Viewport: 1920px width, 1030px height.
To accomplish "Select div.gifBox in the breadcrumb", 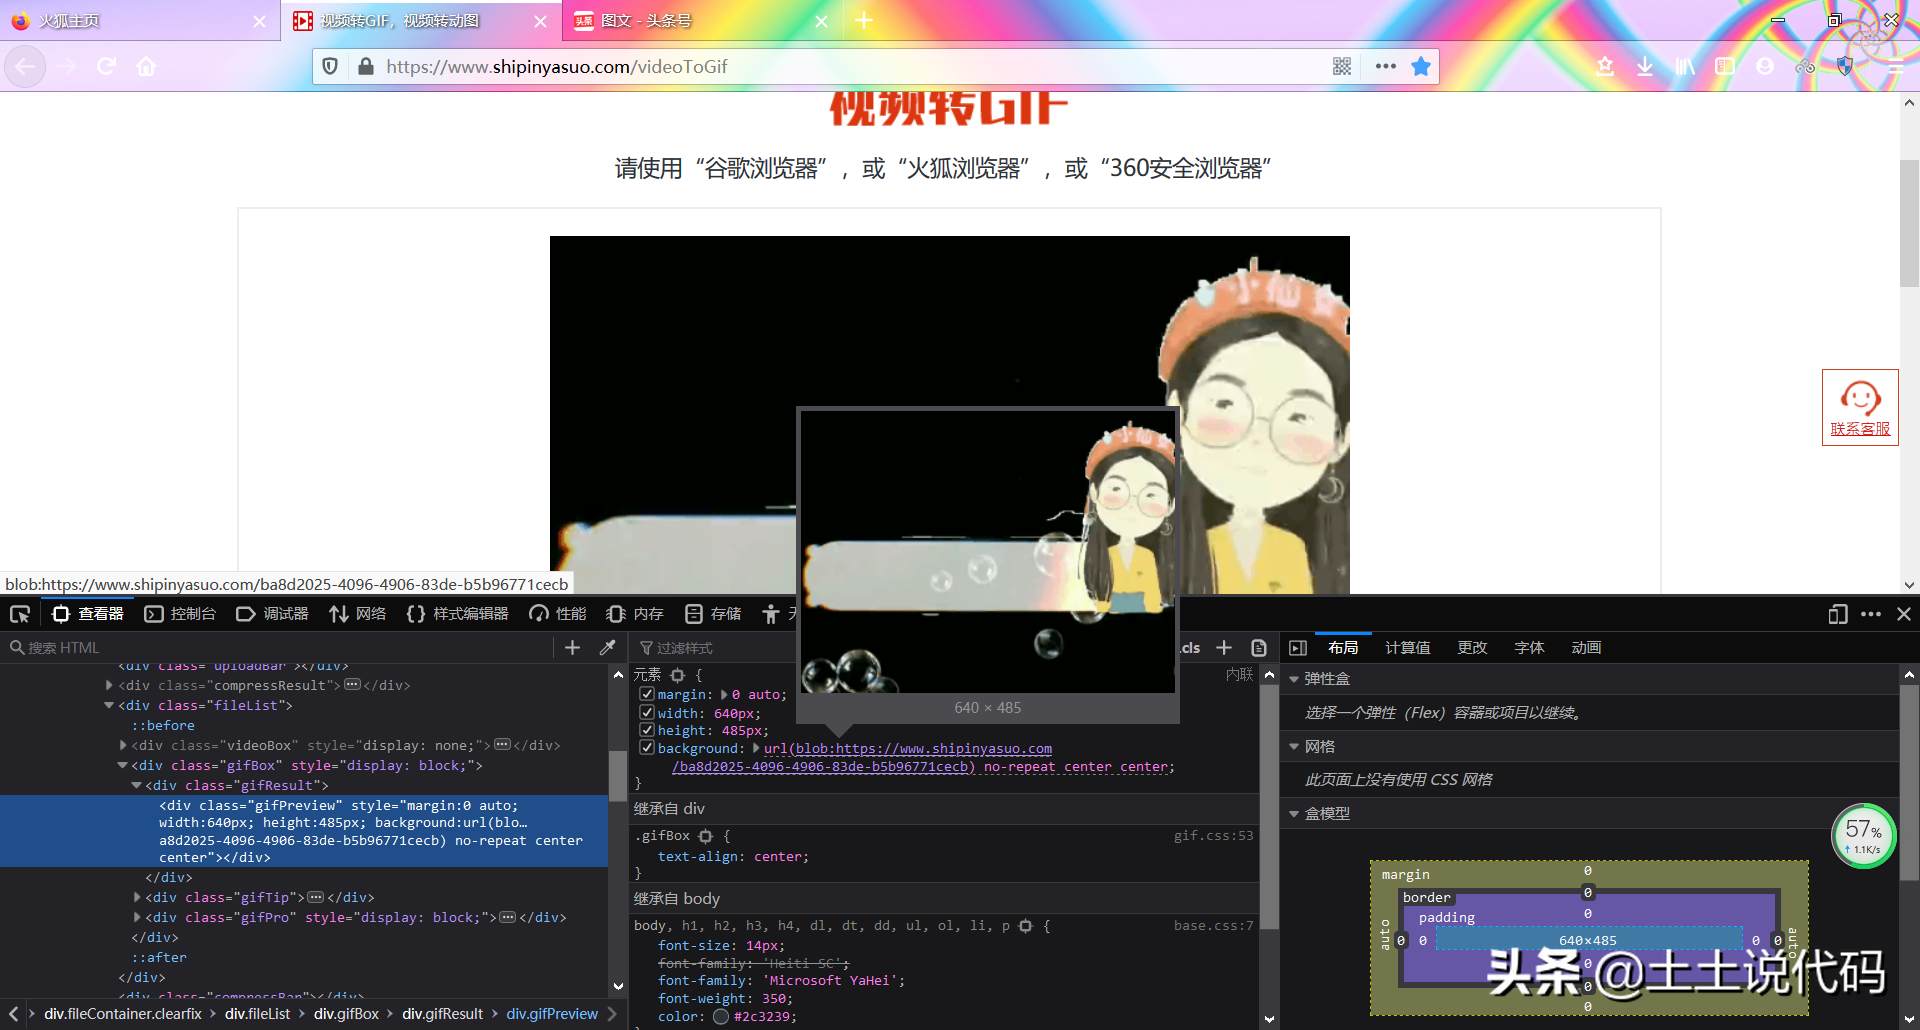I will click(346, 1014).
